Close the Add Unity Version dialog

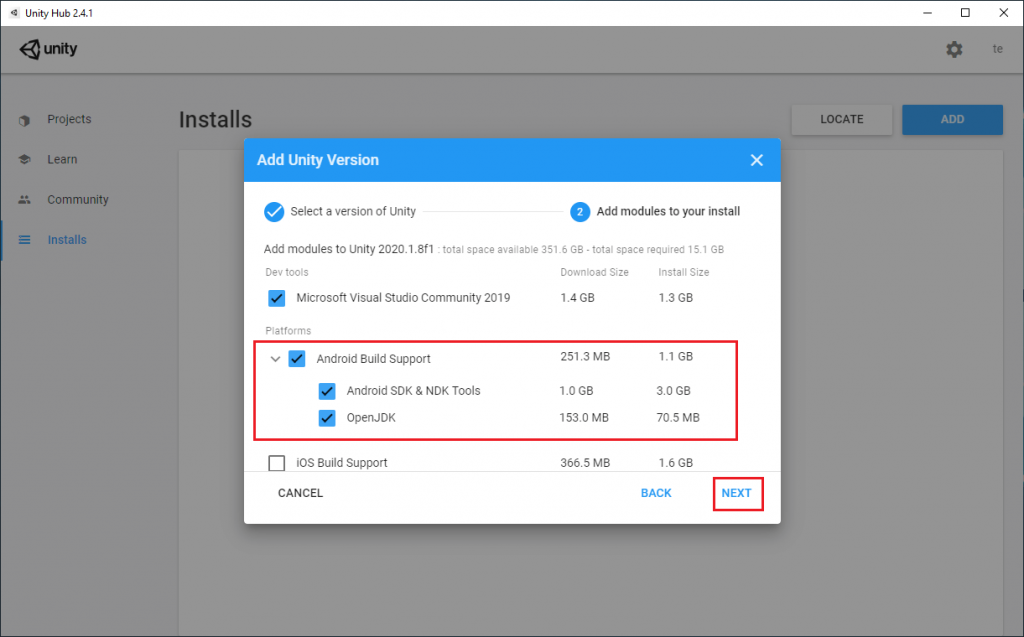point(757,160)
